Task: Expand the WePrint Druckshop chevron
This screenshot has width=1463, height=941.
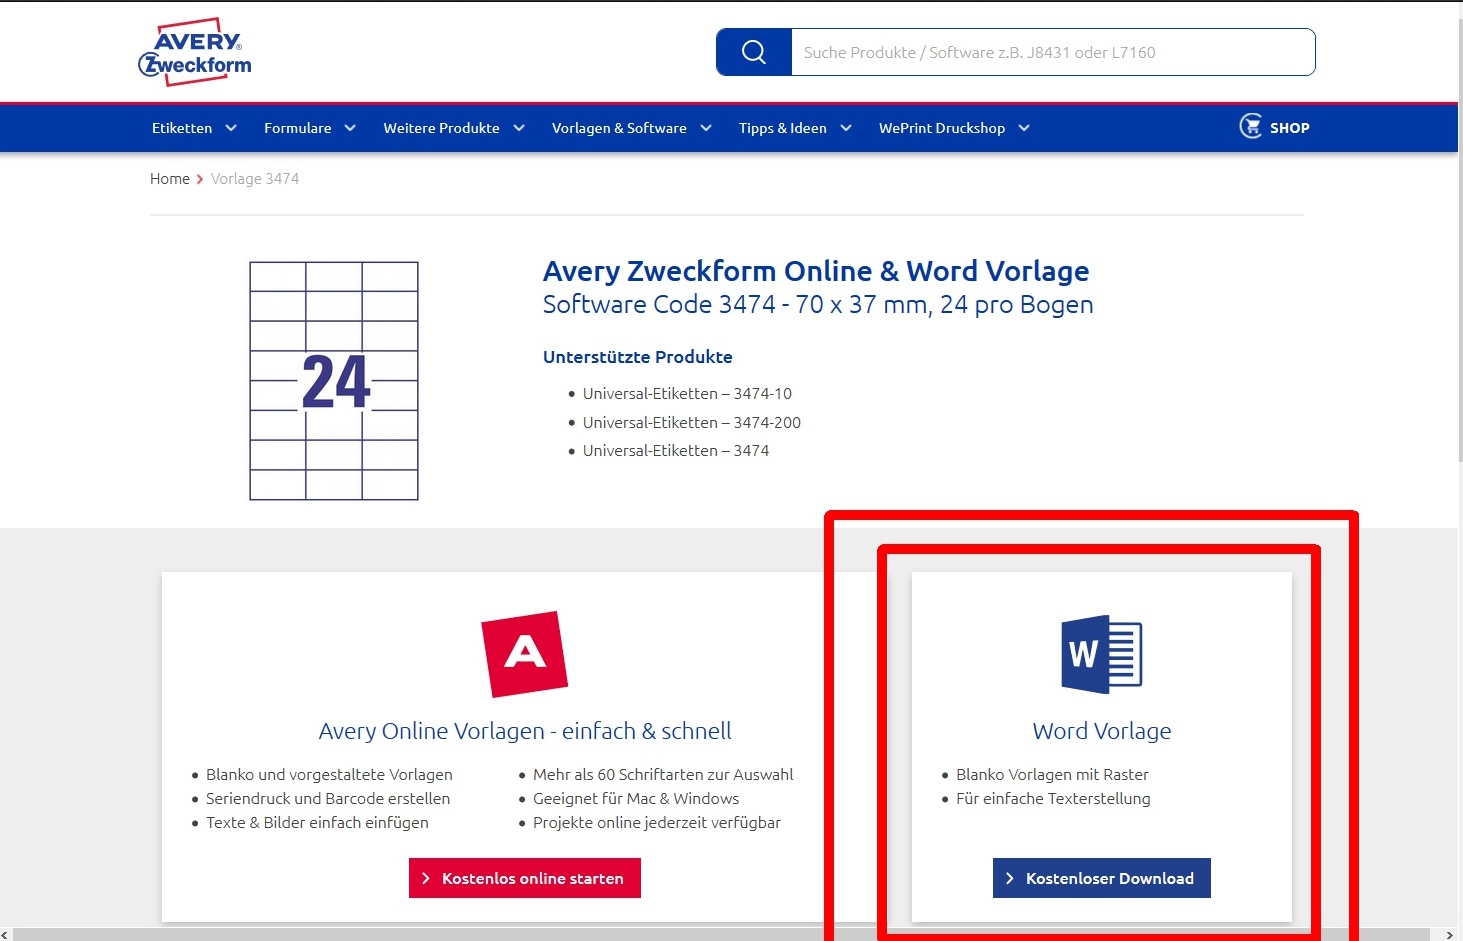Action: 1024,128
